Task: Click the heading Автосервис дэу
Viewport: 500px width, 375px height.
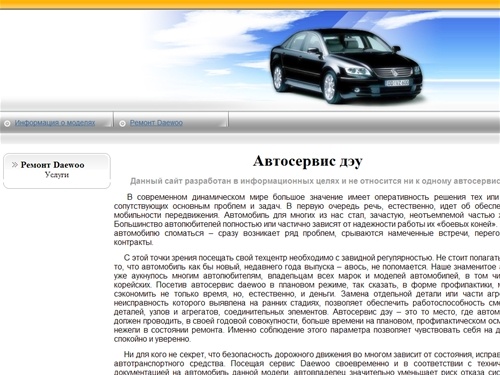Action: coord(307,162)
